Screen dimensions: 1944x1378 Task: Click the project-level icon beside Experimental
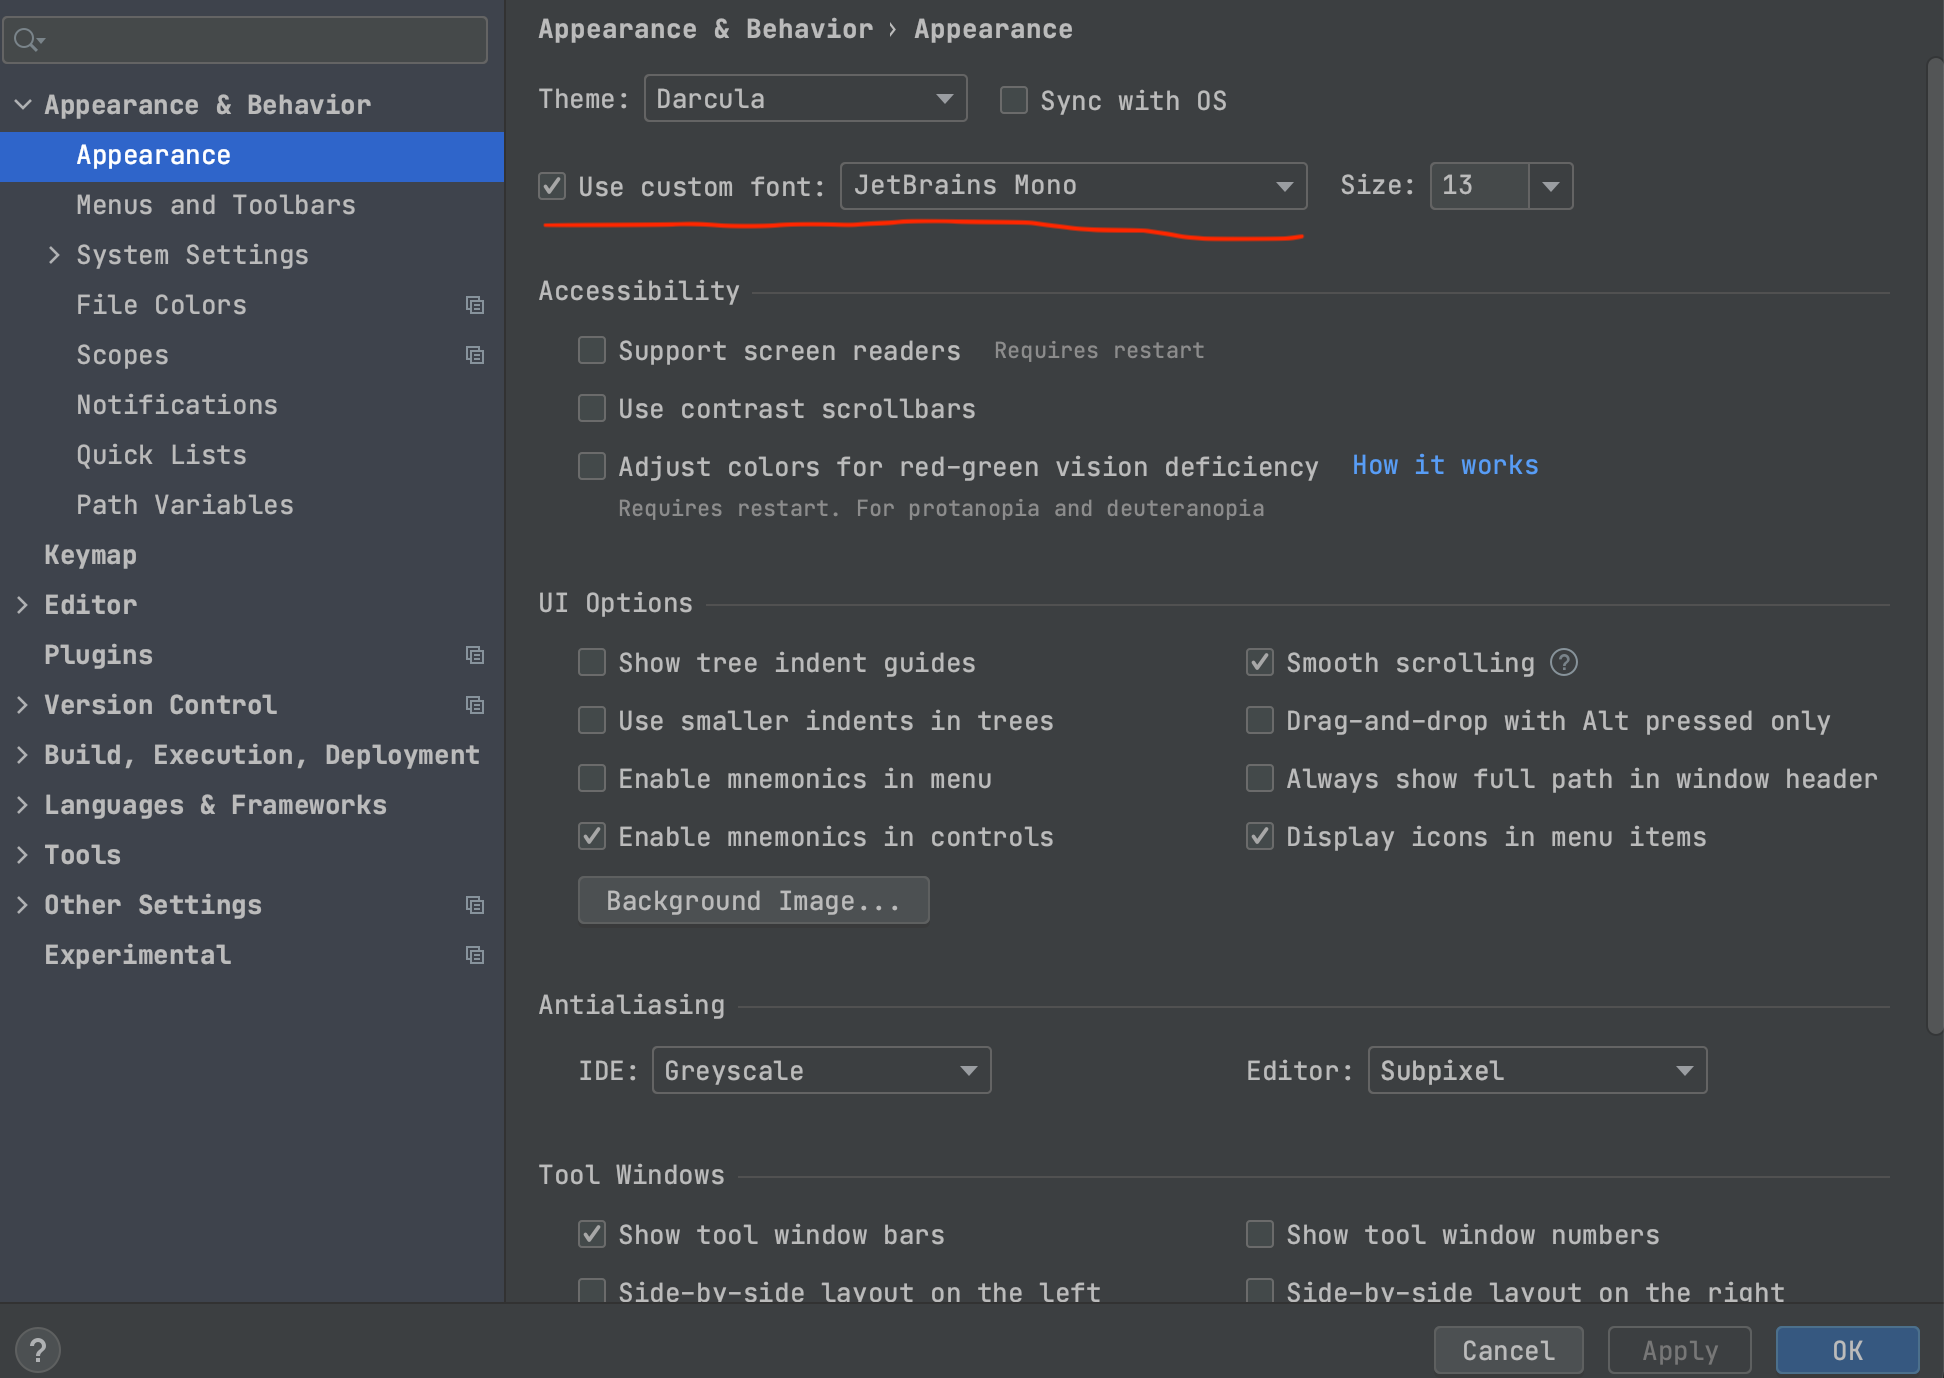click(x=475, y=955)
